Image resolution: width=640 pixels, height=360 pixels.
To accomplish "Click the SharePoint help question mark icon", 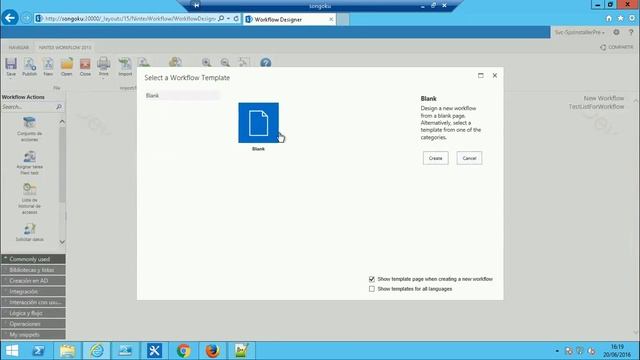I will point(631,32).
